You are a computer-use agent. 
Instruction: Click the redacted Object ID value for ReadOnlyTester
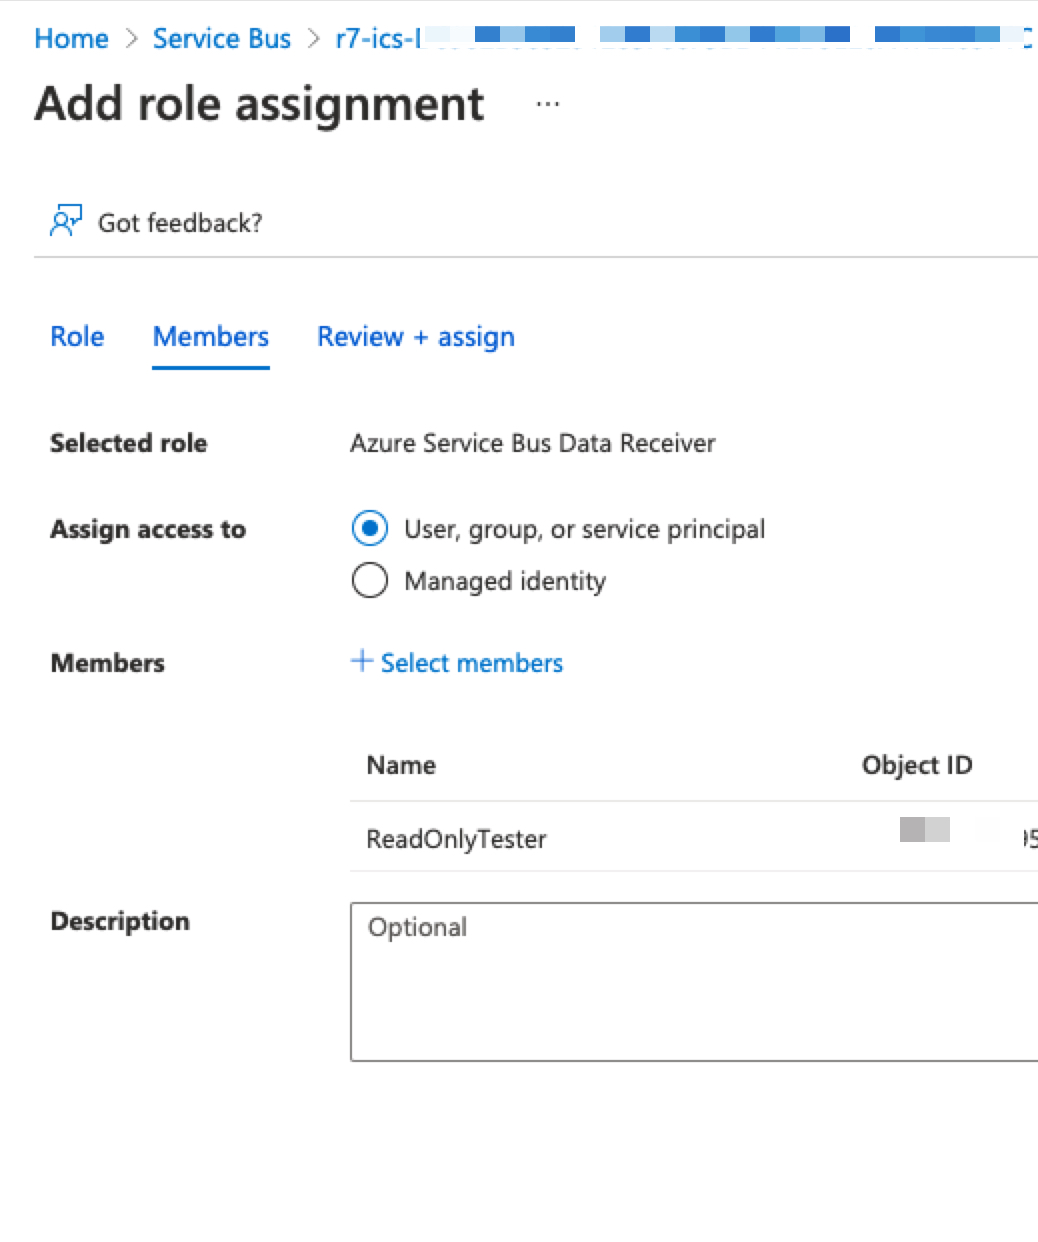[x=925, y=830]
